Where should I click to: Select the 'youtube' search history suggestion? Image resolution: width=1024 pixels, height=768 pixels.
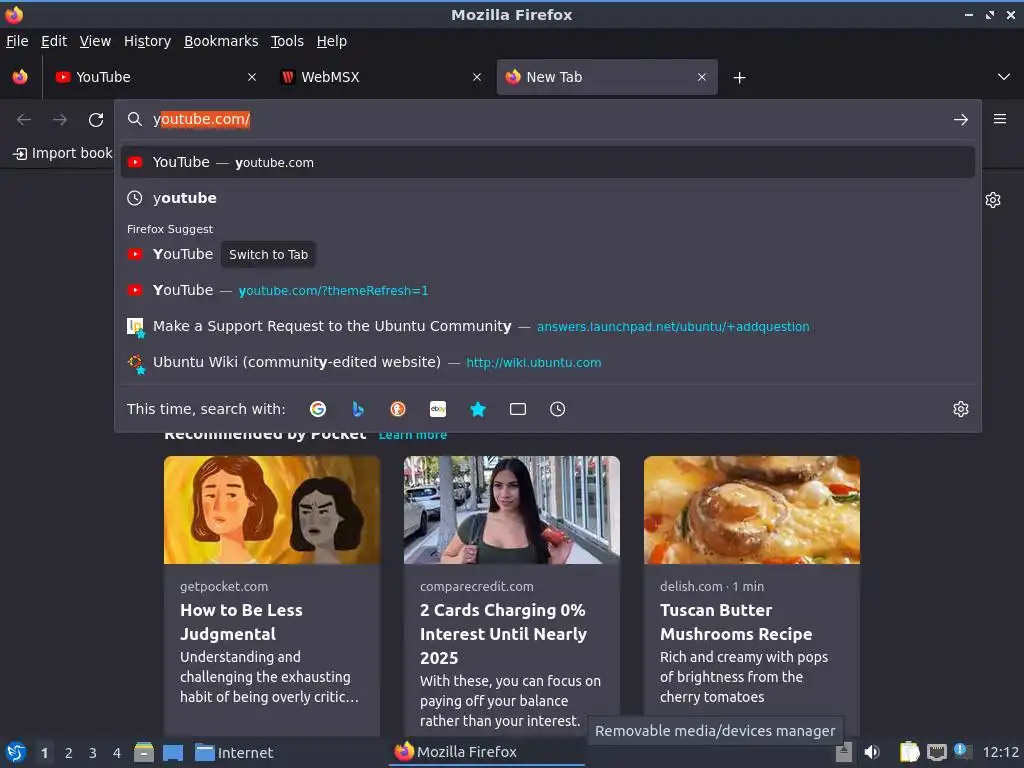[547, 199]
